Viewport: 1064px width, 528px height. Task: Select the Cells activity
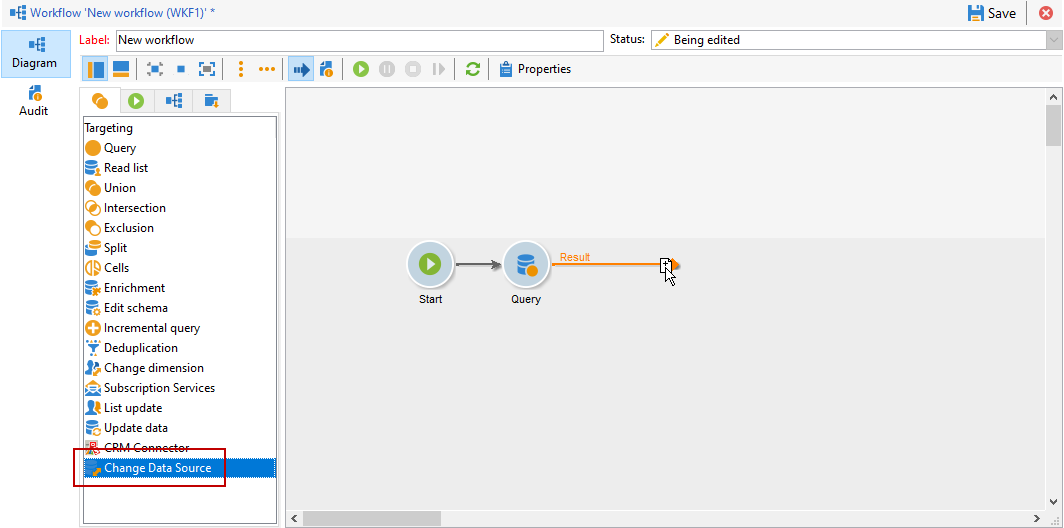(180, 268)
